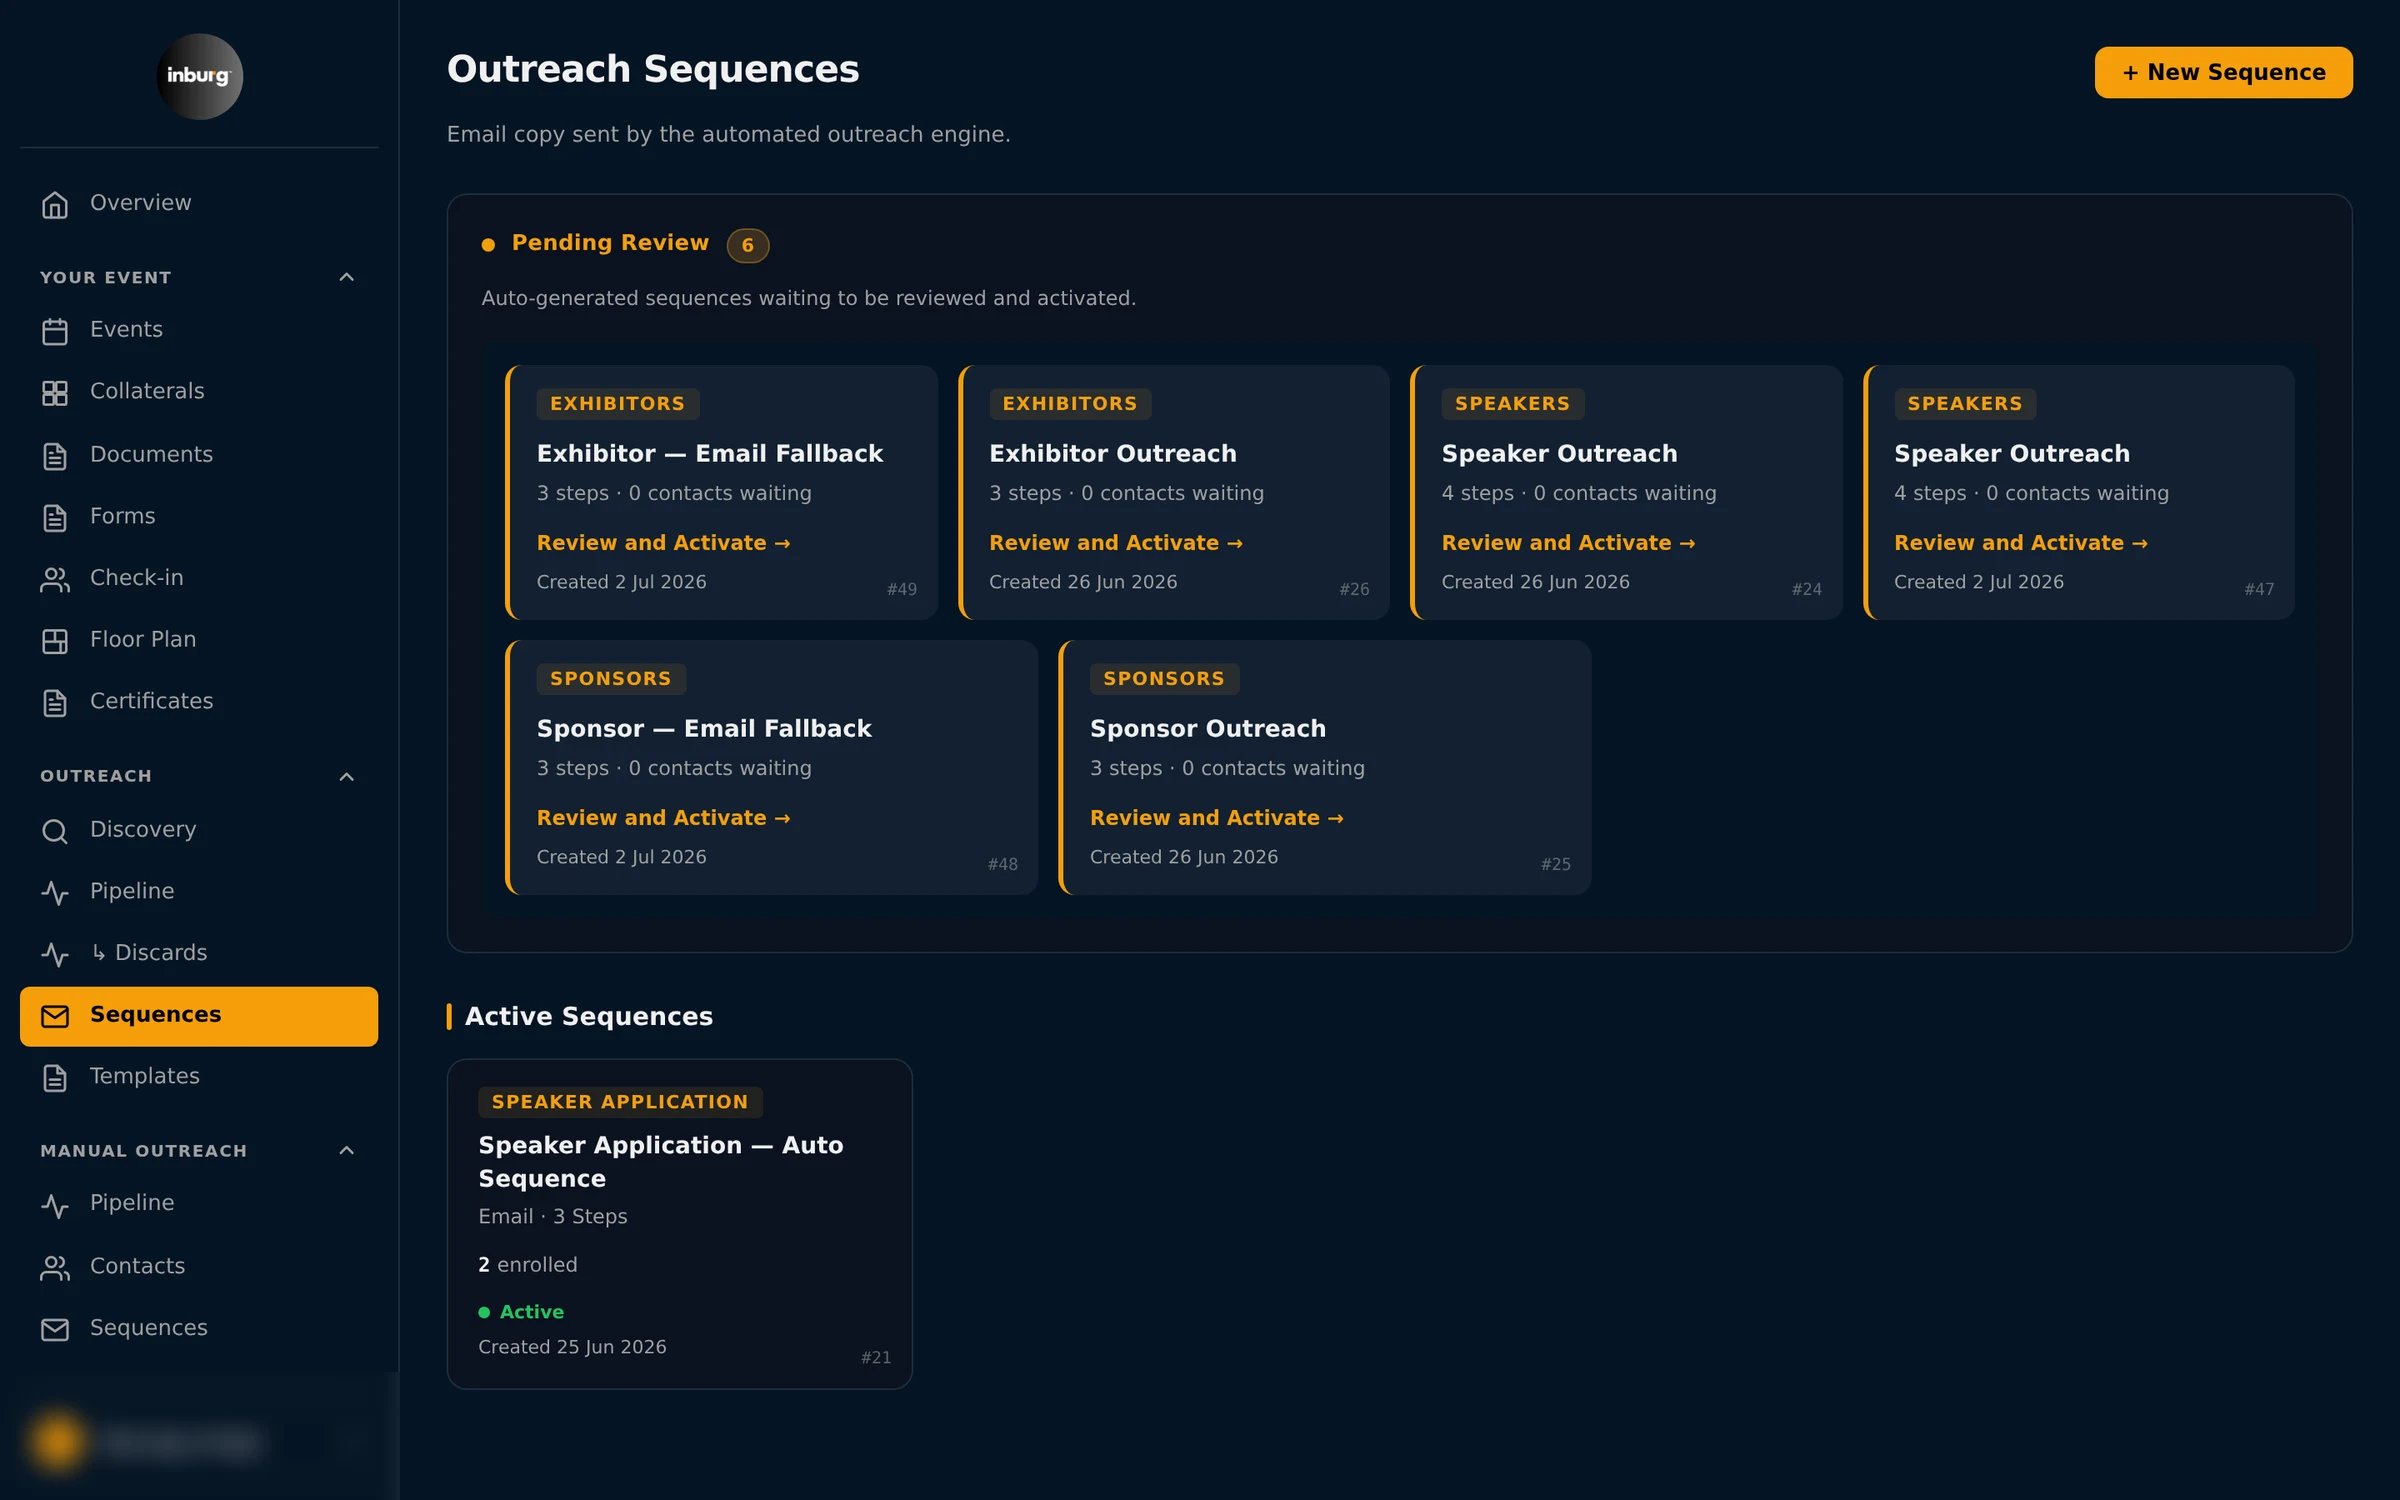Go to Events
This screenshot has width=2400, height=1500.
pos(199,329)
